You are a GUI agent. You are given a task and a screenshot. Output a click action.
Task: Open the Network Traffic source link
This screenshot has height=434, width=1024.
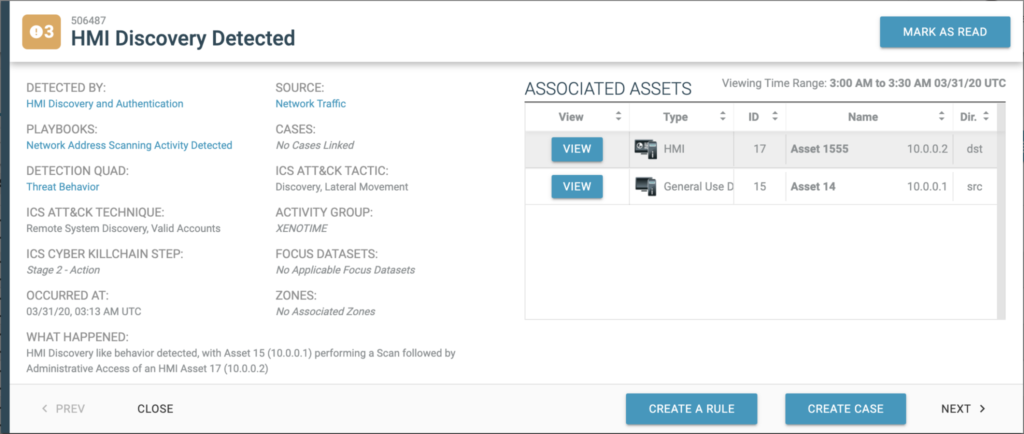(311, 104)
